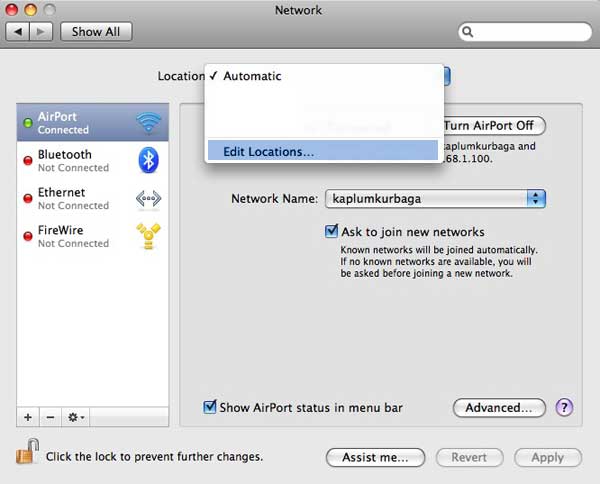The height and width of the screenshot is (484, 600).
Task: Open help with the purple question mark
Action: click(x=564, y=407)
